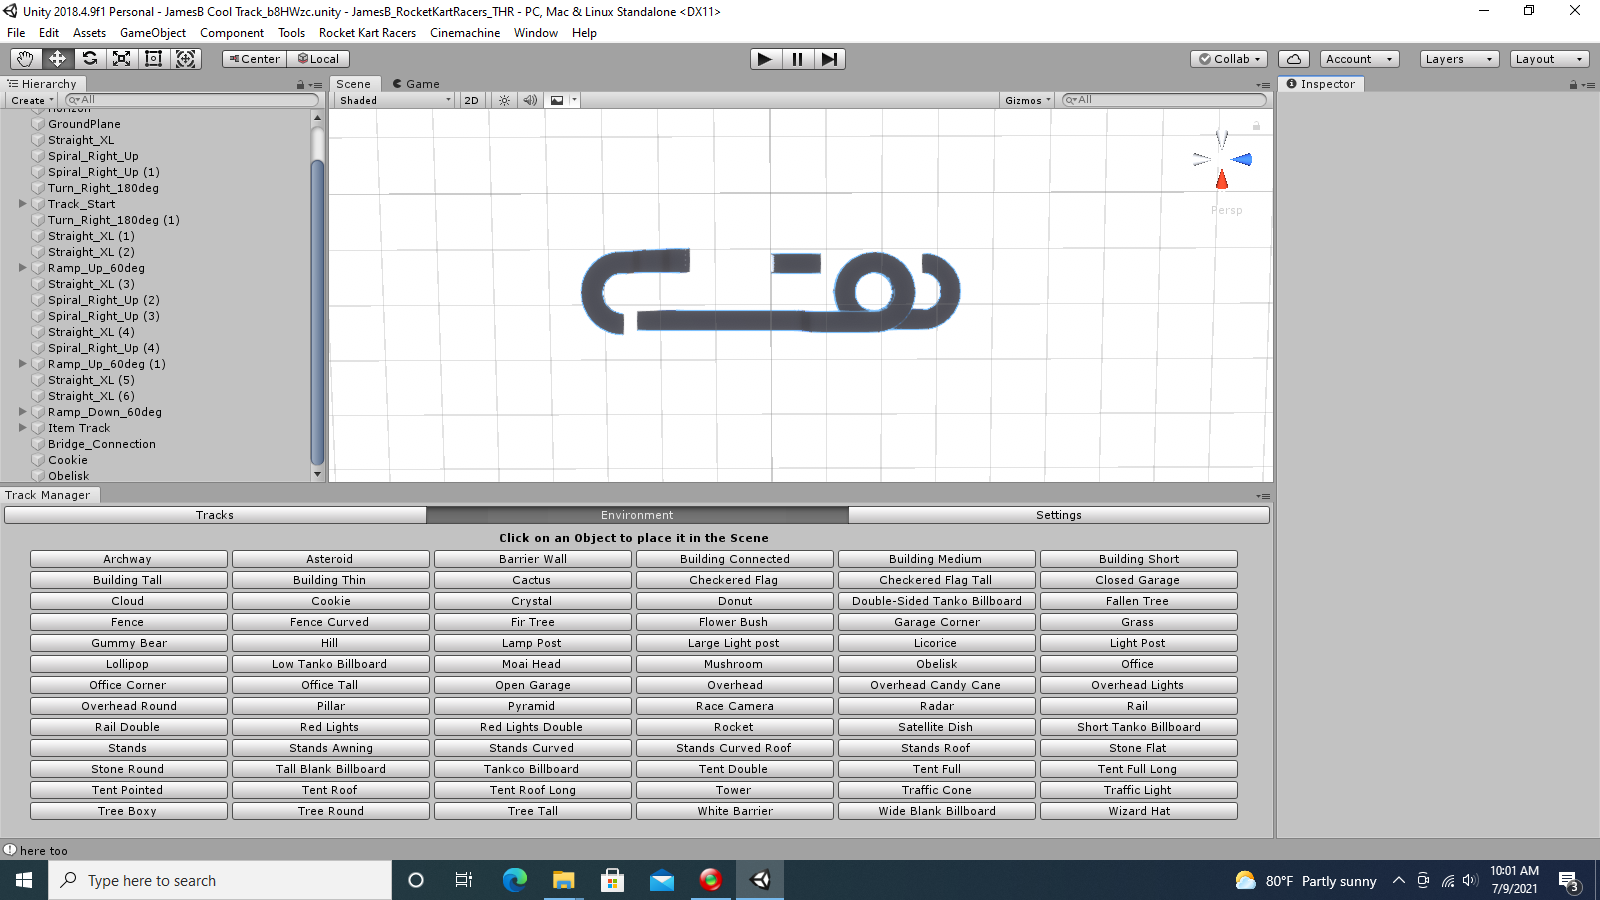Expand the Track_Start hierarchy item

23,204
